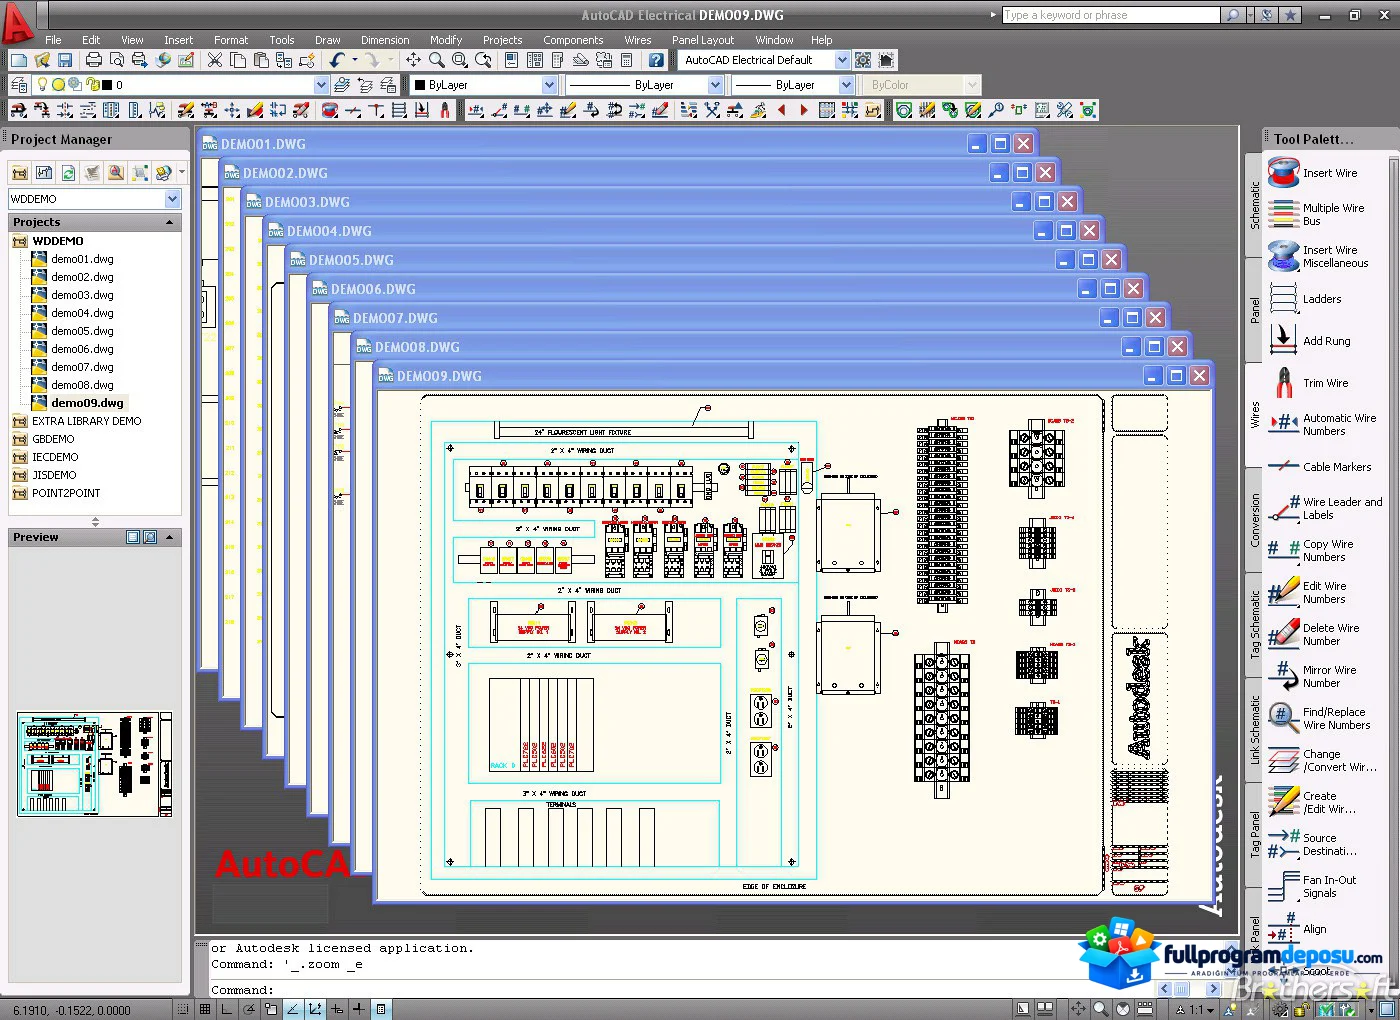This screenshot has height=1020, width=1400.
Task: Click the Undo arrow icon
Action: (x=337, y=60)
